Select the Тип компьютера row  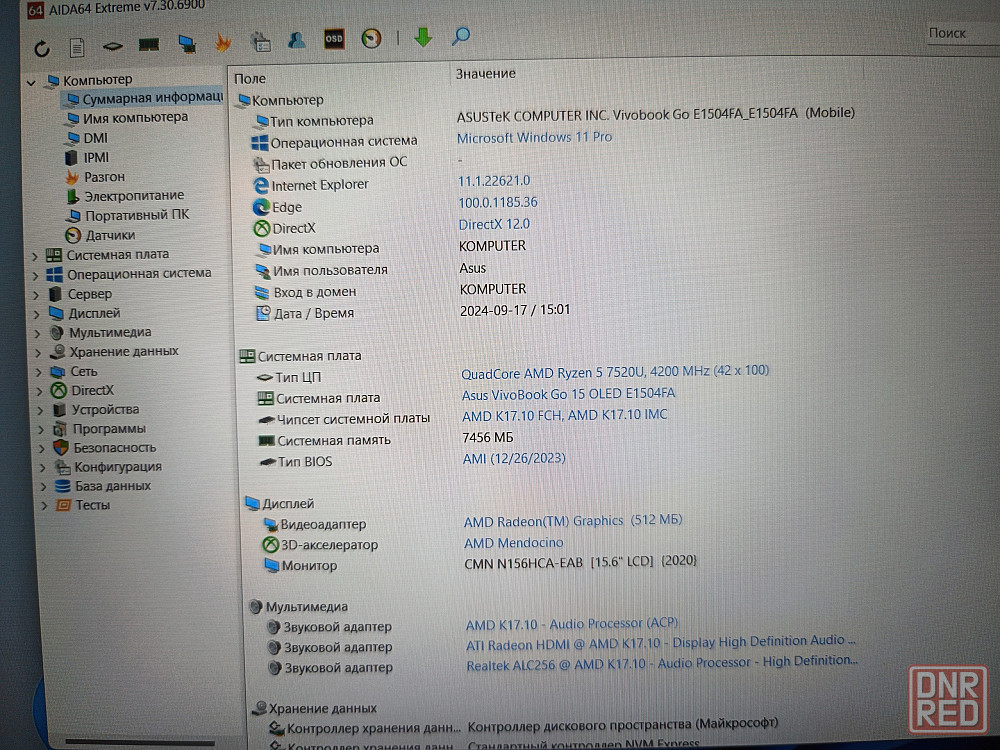[555, 117]
